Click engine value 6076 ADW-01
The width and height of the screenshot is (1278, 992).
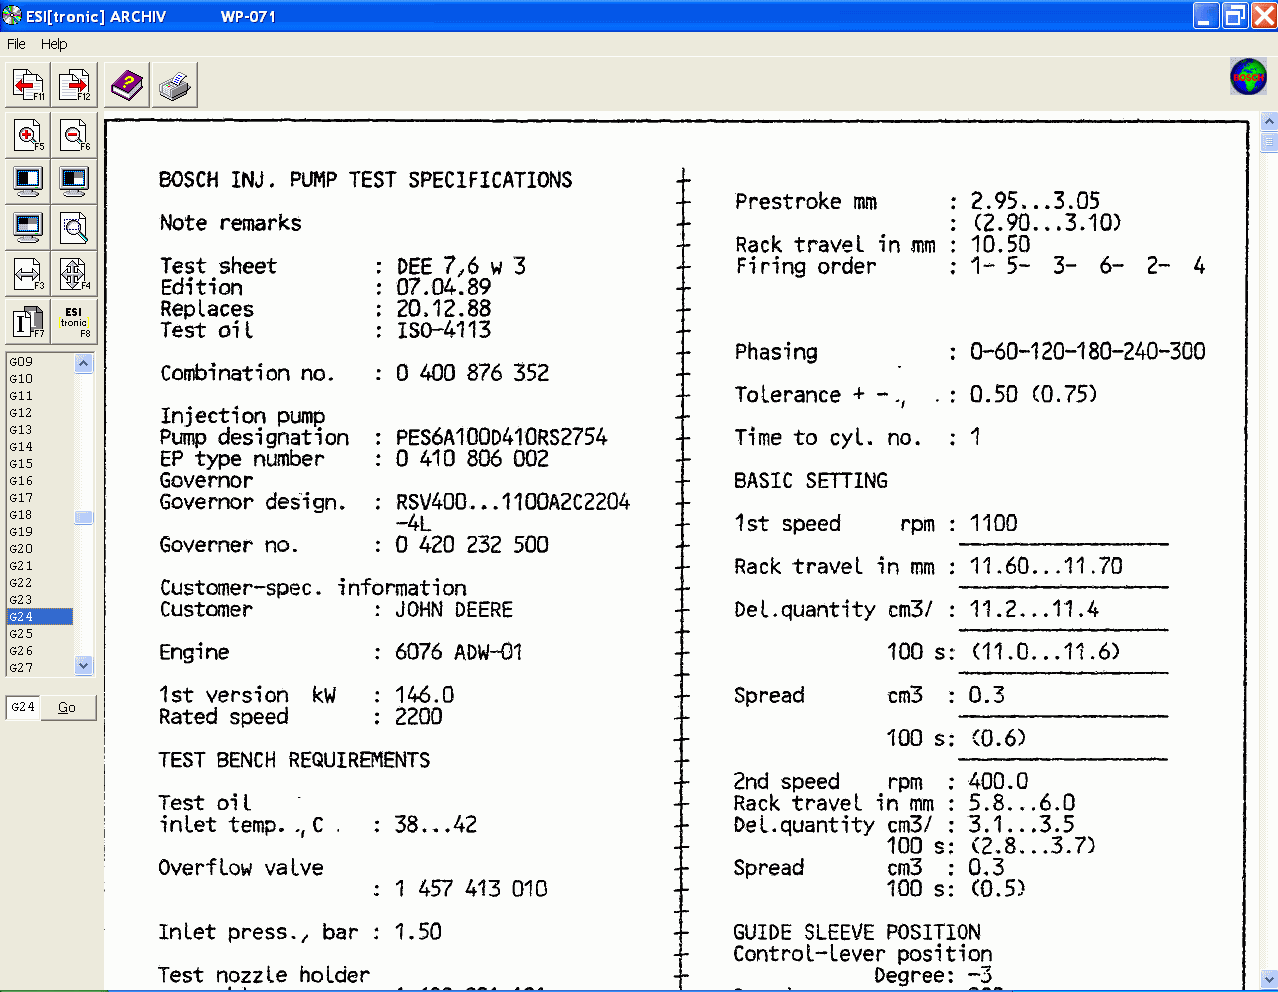(459, 653)
